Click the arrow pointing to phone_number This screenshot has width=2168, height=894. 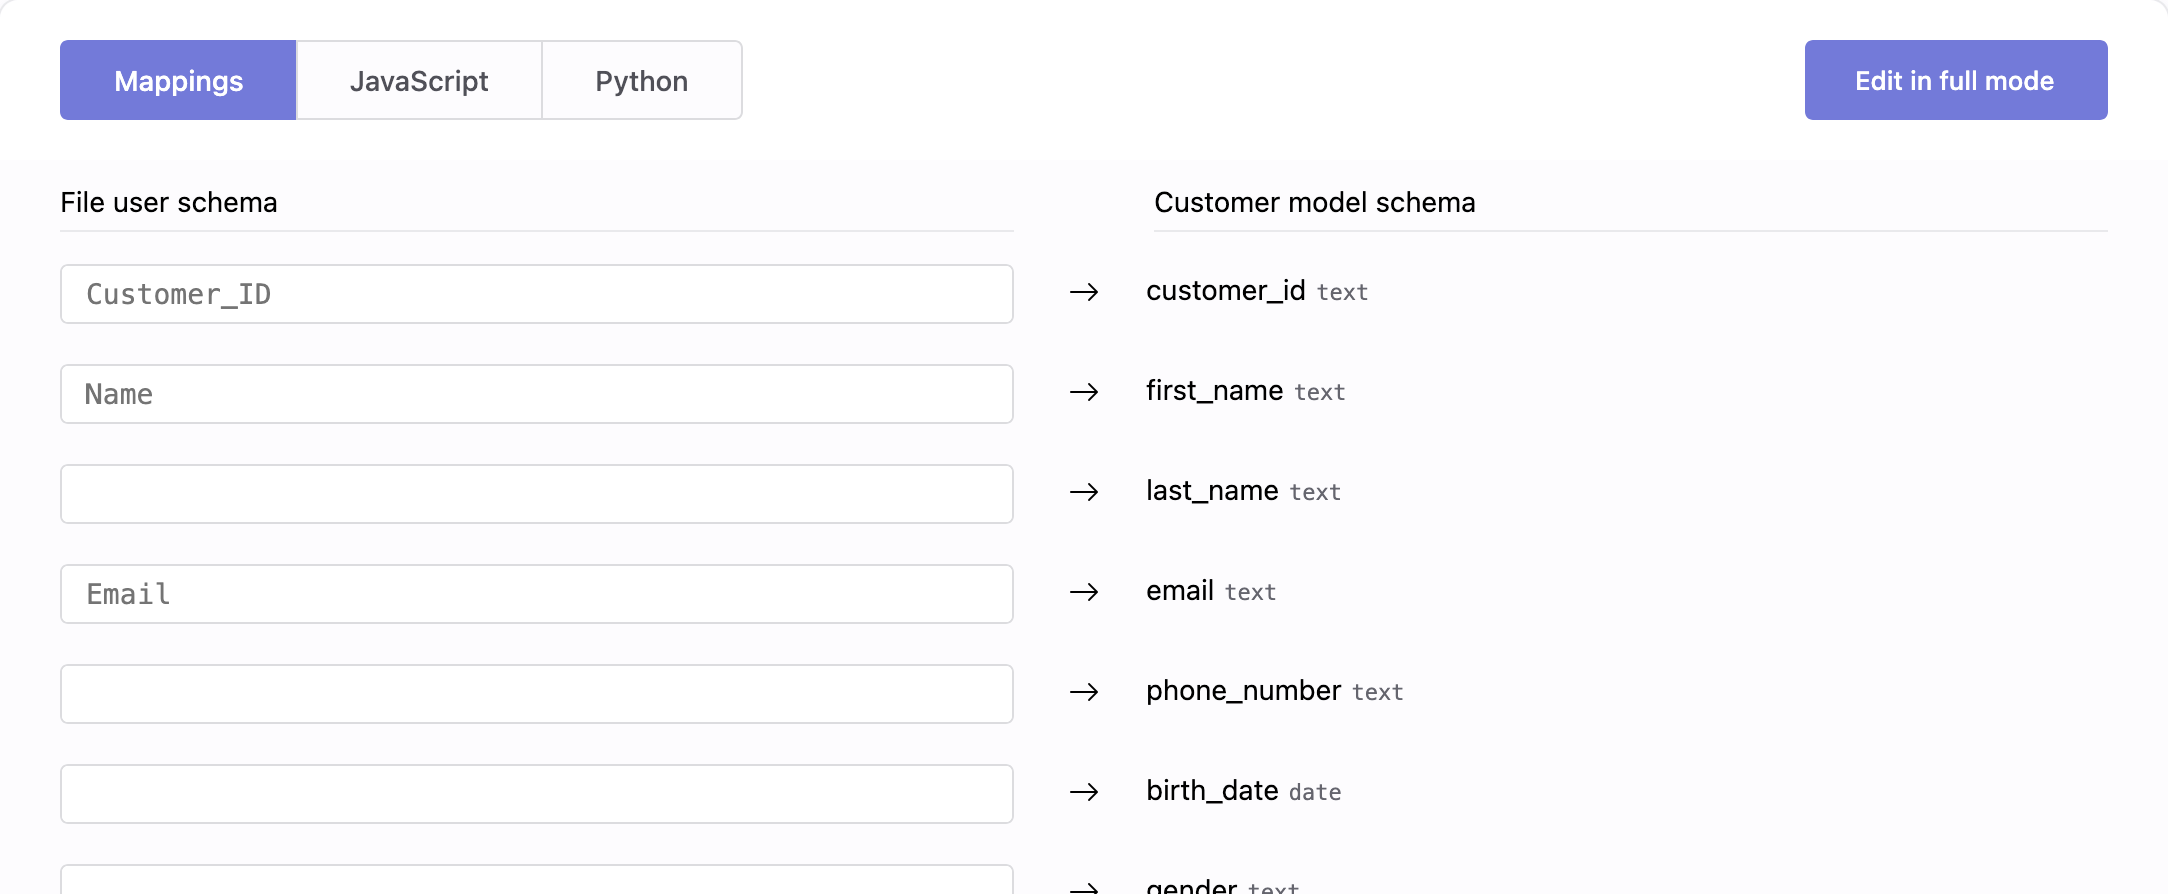(x=1084, y=692)
